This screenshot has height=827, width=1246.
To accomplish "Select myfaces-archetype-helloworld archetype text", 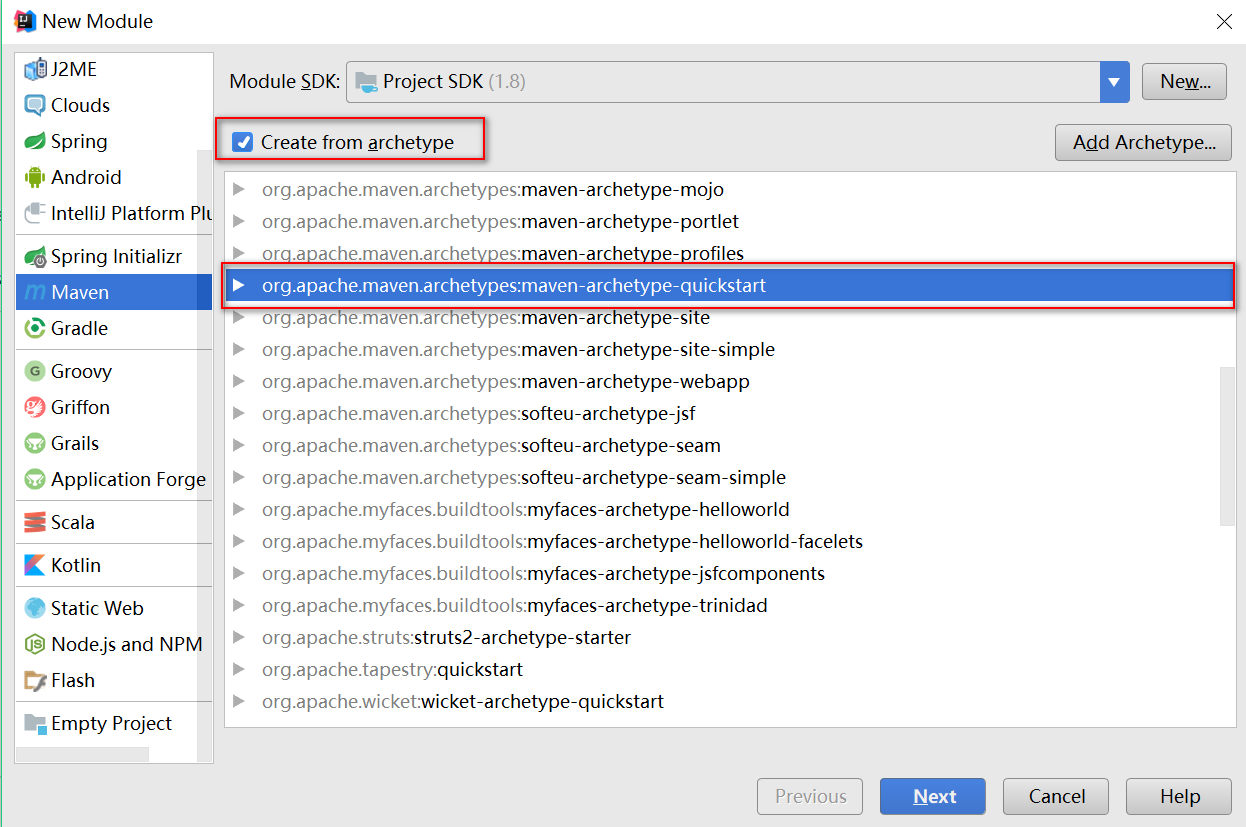I will (658, 509).
